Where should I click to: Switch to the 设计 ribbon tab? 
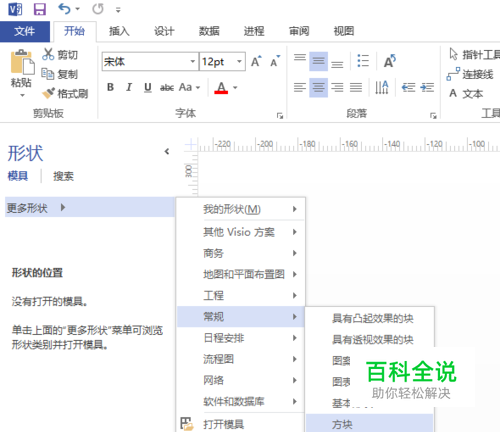[164, 31]
